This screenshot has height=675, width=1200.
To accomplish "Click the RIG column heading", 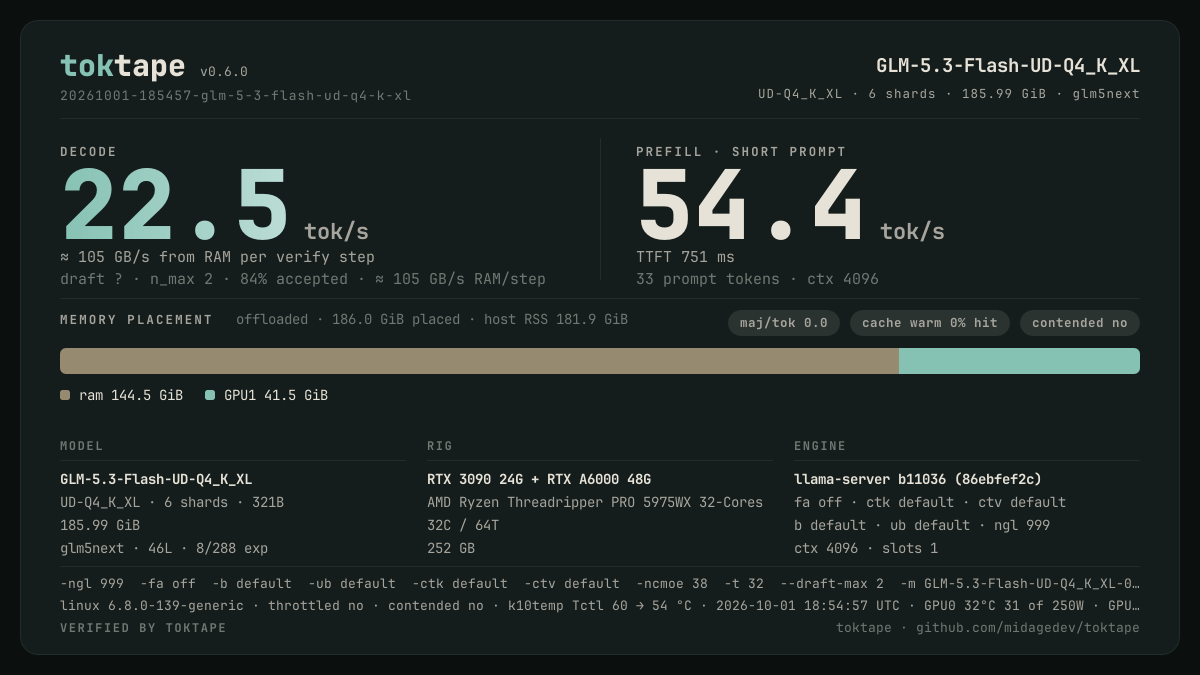I will click(440, 446).
